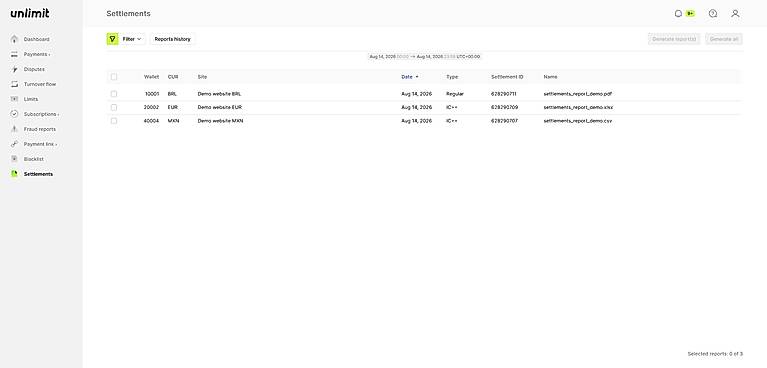767x368 pixels.
Task: Click the green filter funnel icon
Action: (113, 39)
